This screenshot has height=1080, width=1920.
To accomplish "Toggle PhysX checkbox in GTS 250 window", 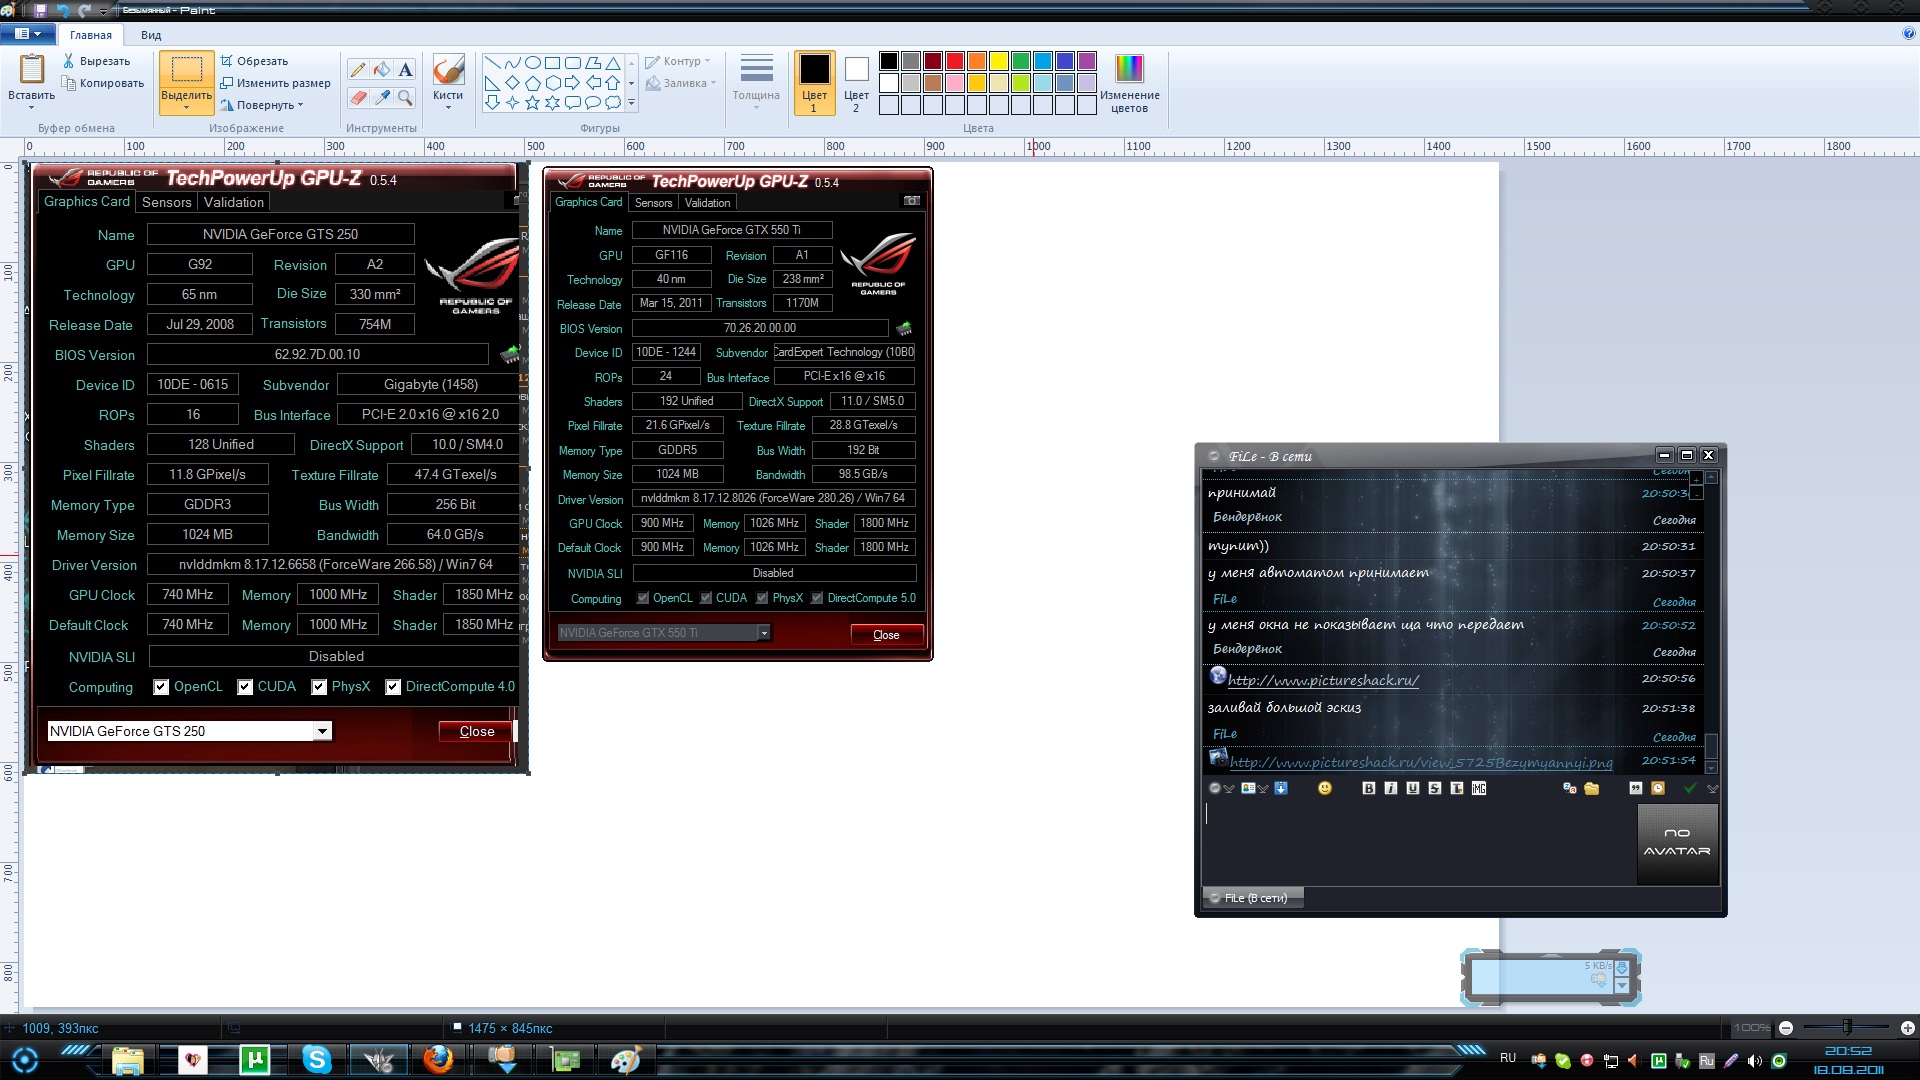I will tap(319, 687).
